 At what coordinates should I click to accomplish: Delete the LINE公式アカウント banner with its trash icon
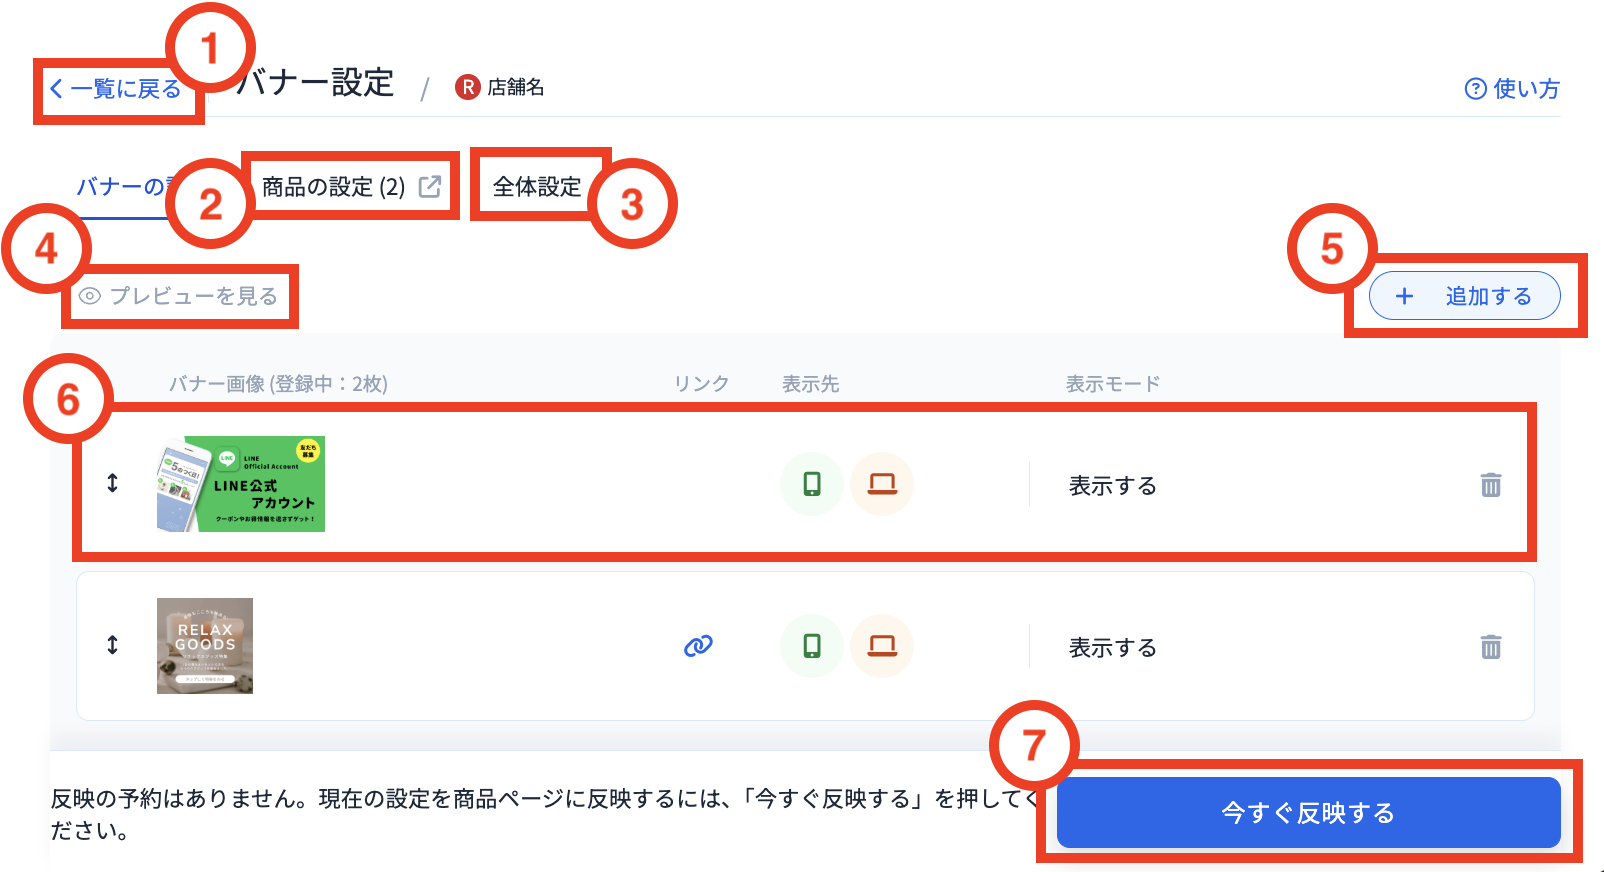click(1490, 485)
